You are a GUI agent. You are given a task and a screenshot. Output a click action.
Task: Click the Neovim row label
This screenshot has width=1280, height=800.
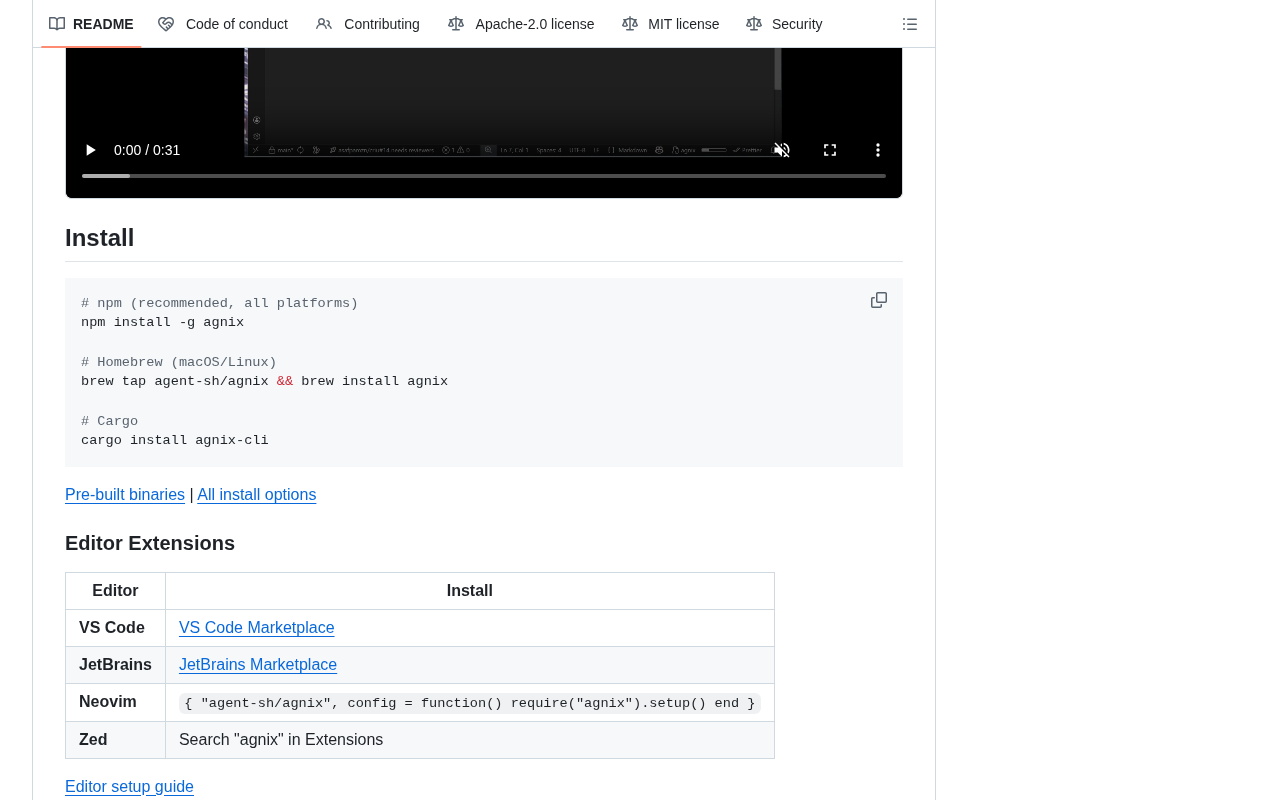pyautogui.click(x=108, y=702)
